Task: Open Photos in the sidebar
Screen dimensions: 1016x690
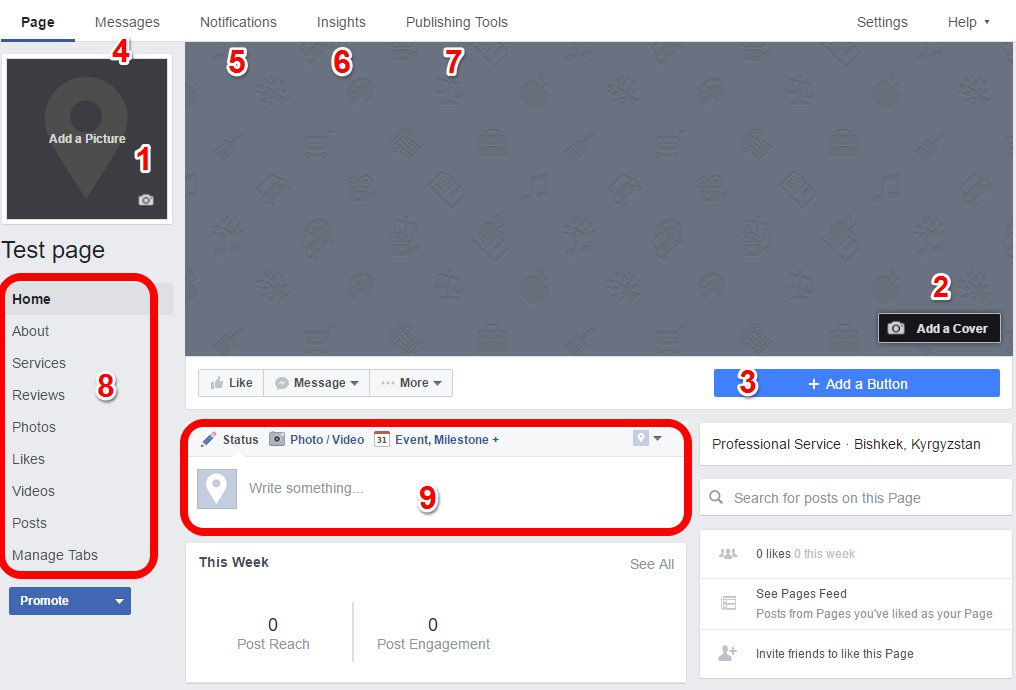Action: click(34, 427)
